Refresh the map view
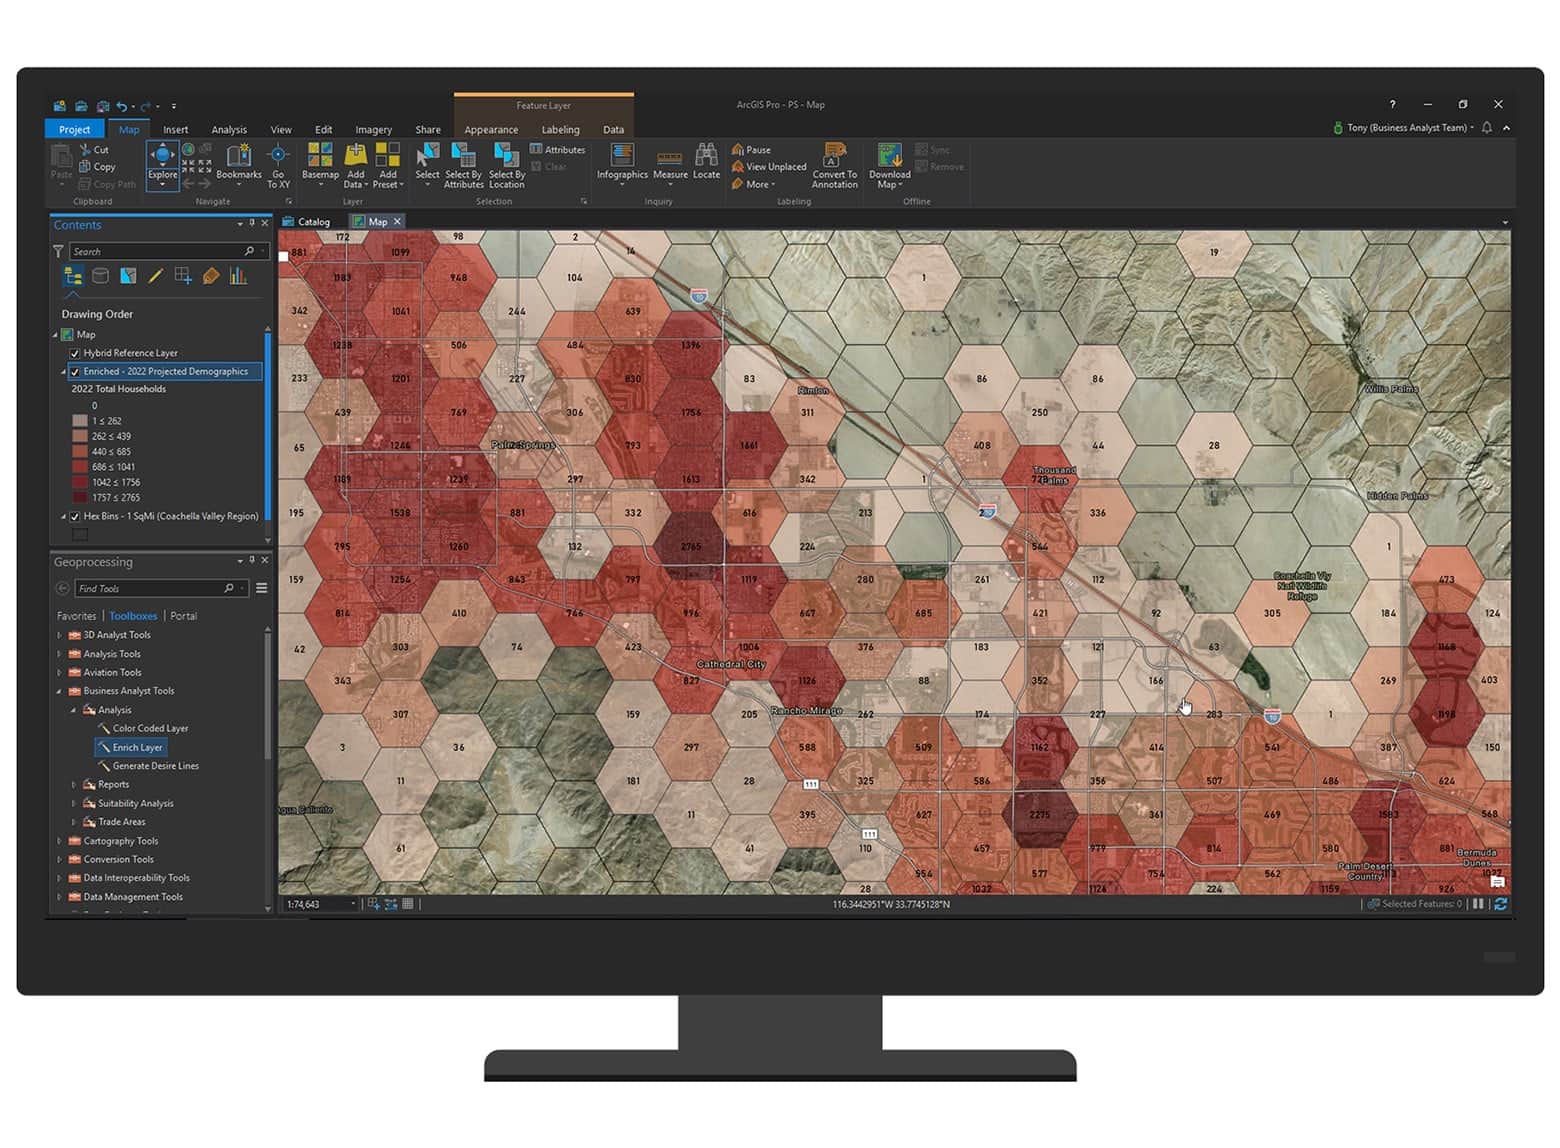Image resolution: width=1560 pixels, height=1148 pixels. tap(1500, 904)
